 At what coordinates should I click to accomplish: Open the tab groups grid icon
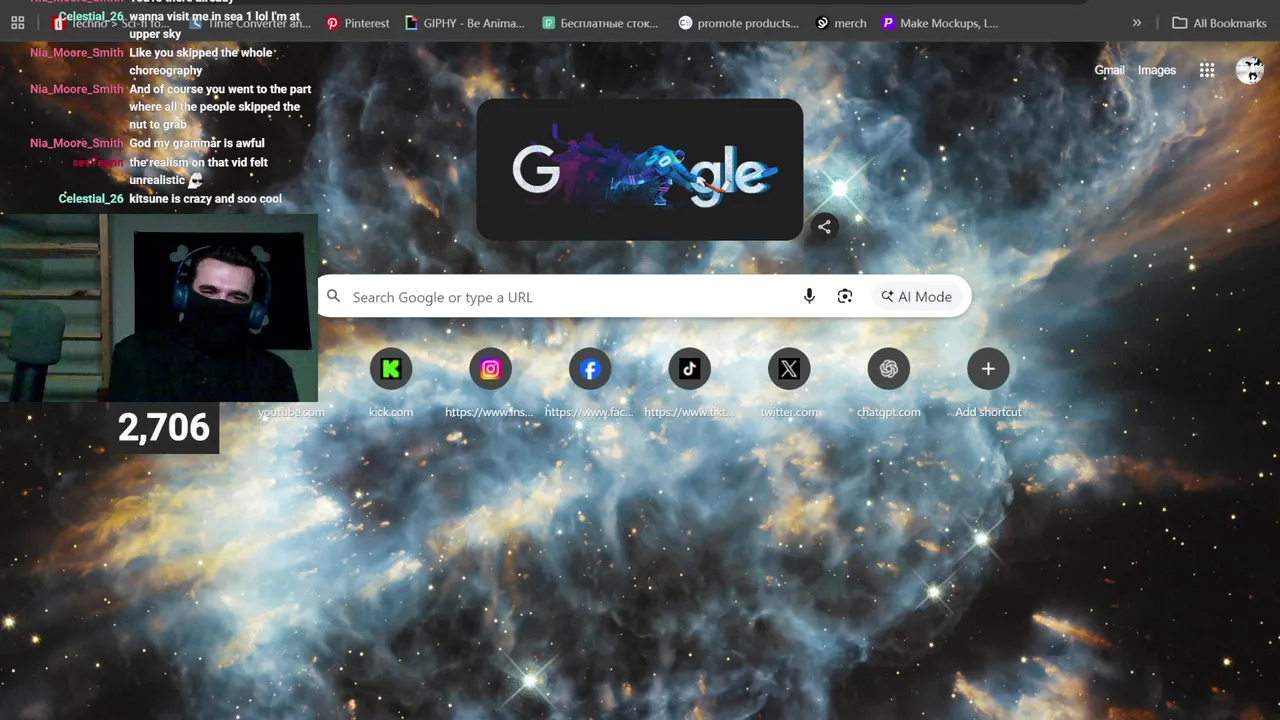[18, 23]
